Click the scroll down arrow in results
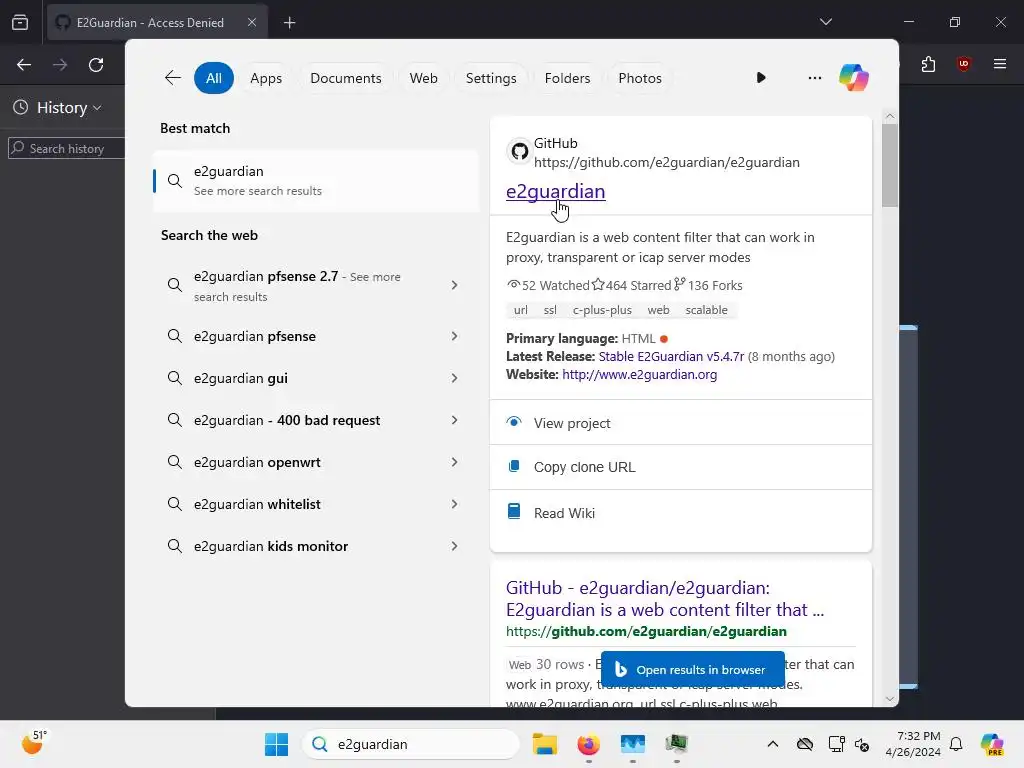Screen dimensions: 1024x768 tap(889, 699)
